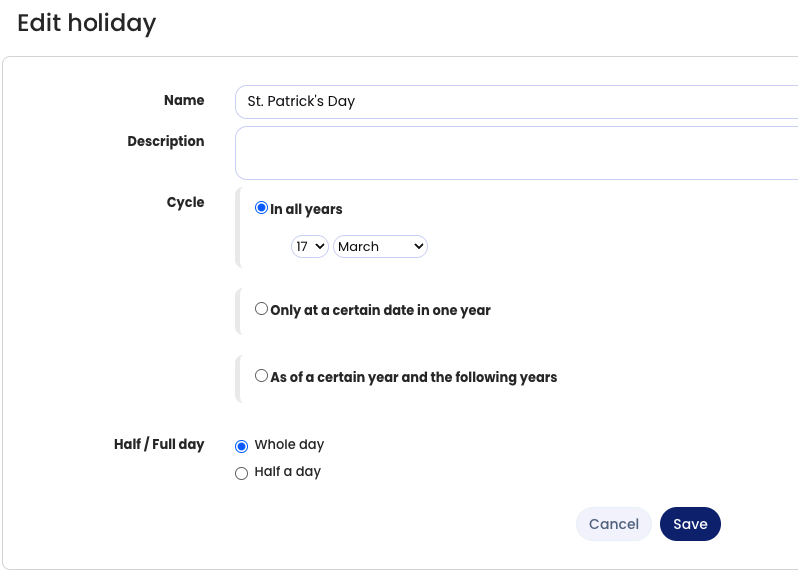
Task: Click 'As of a certain year and the following years' text
Action: click(413, 377)
